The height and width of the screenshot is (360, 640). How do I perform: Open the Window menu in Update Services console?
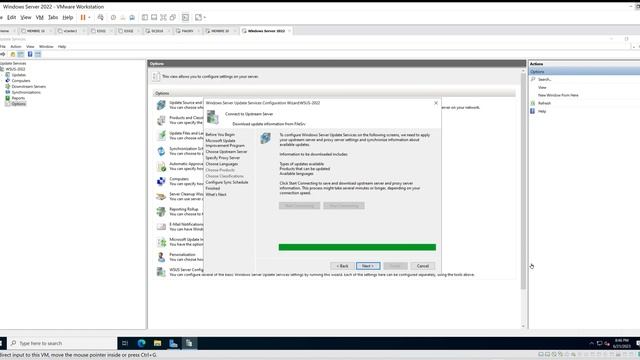[x=46, y=47]
